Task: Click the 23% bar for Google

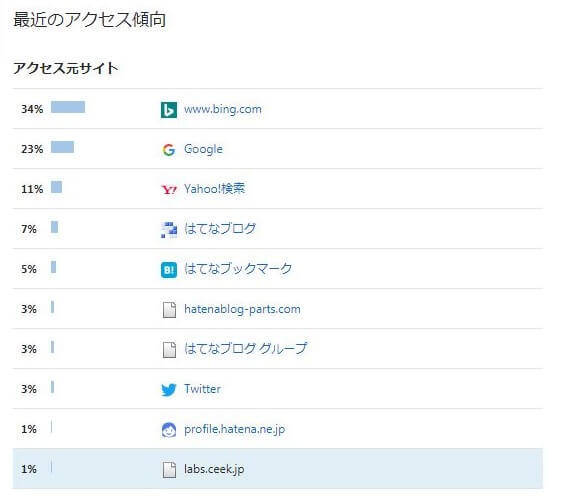Action: click(x=62, y=147)
